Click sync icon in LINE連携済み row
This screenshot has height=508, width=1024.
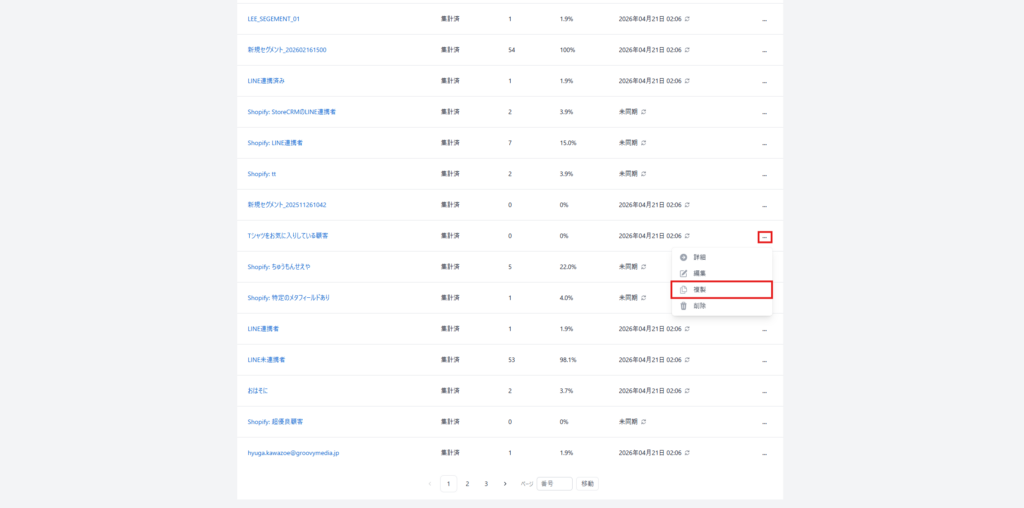[x=687, y=81]
